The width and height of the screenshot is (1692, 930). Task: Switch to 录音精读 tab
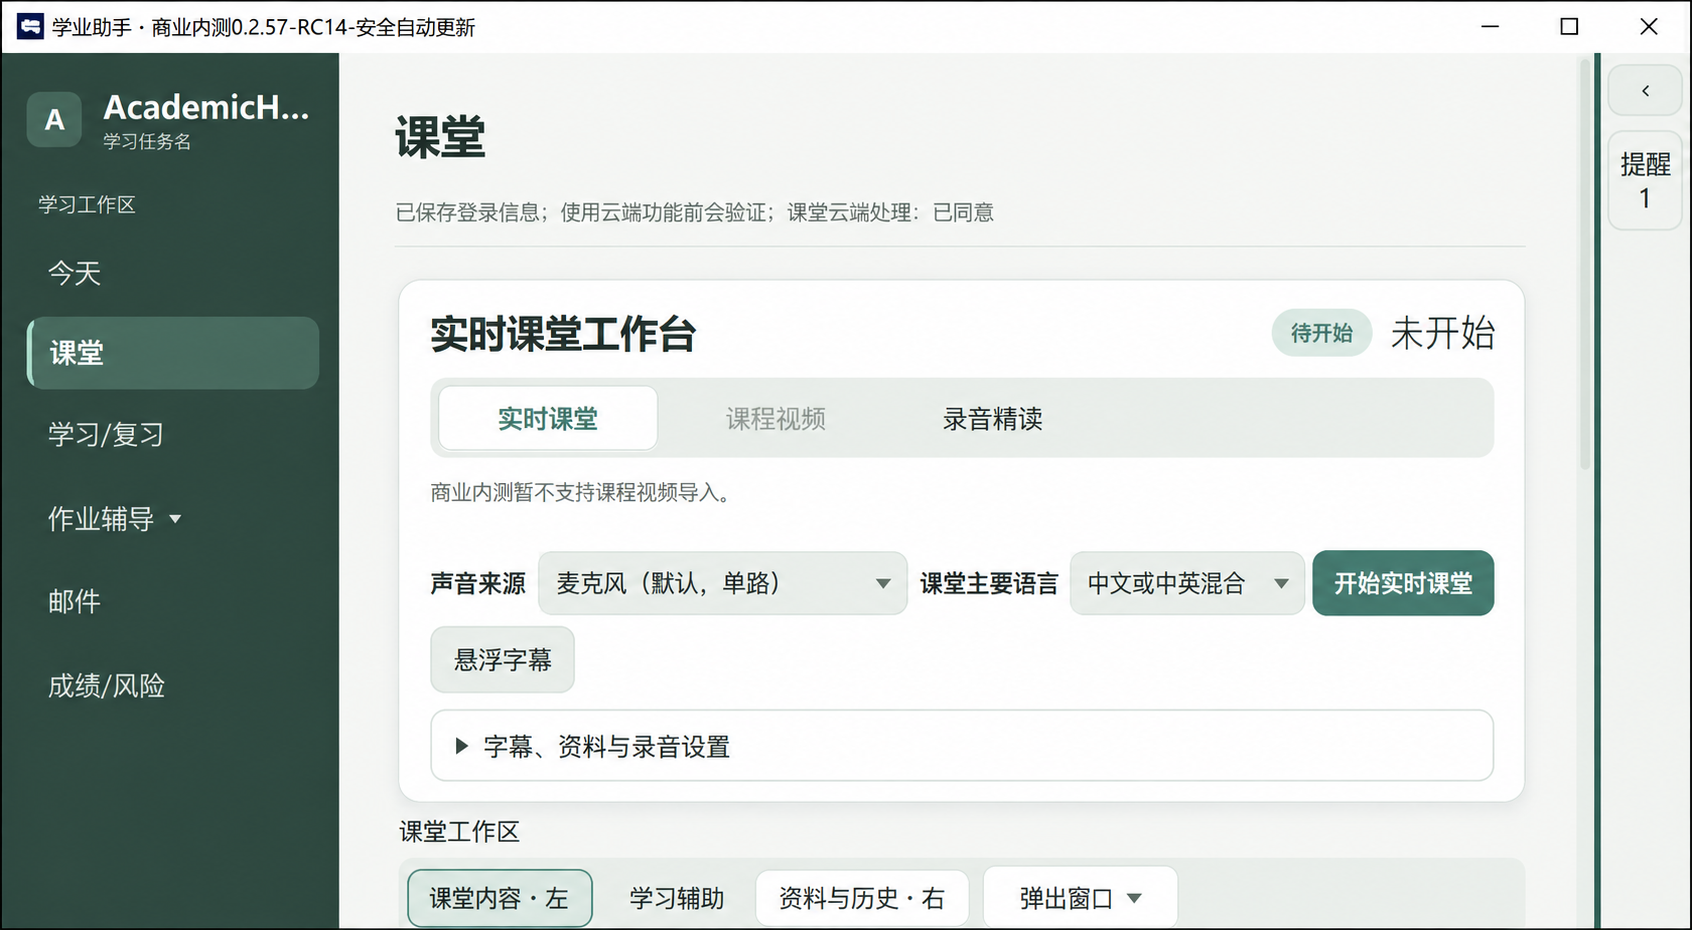pyautogui.click(x=992, y=418)
